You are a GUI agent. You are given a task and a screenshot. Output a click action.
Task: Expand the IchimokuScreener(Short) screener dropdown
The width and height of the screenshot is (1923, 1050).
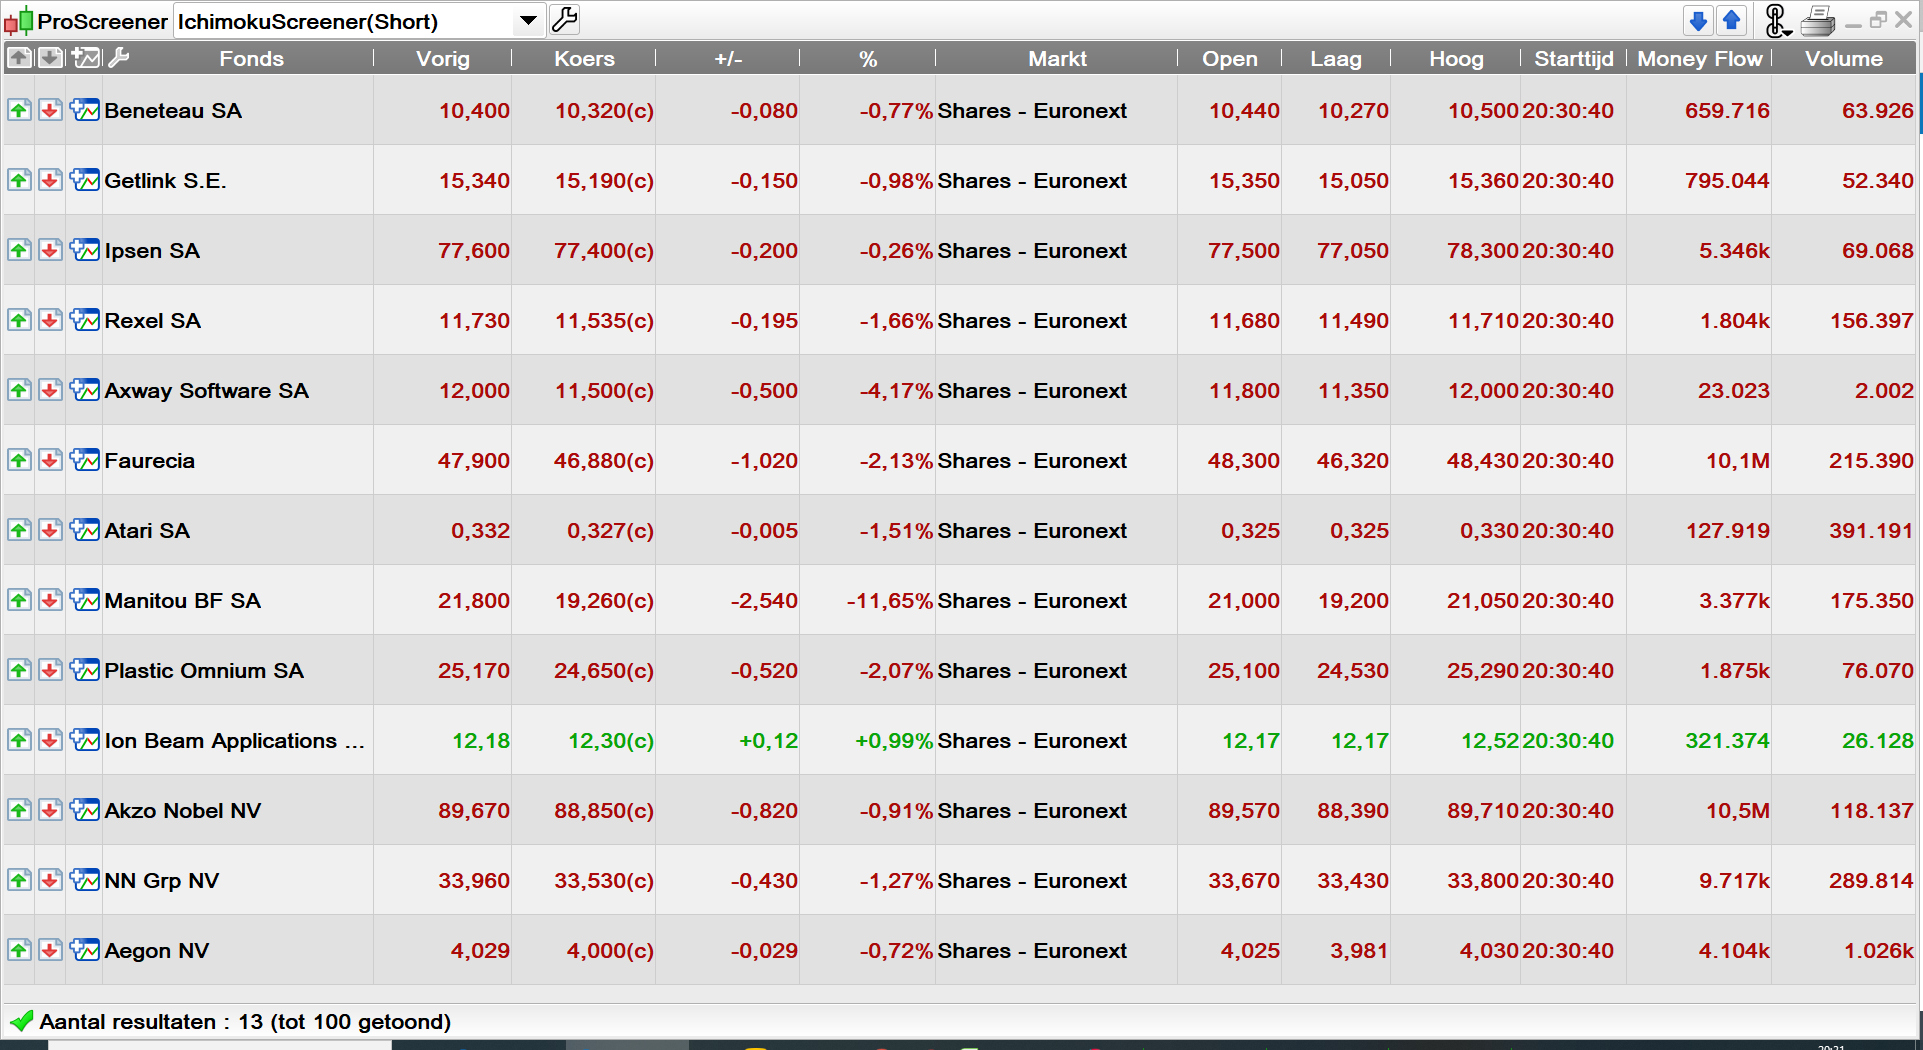coord(528,20)
